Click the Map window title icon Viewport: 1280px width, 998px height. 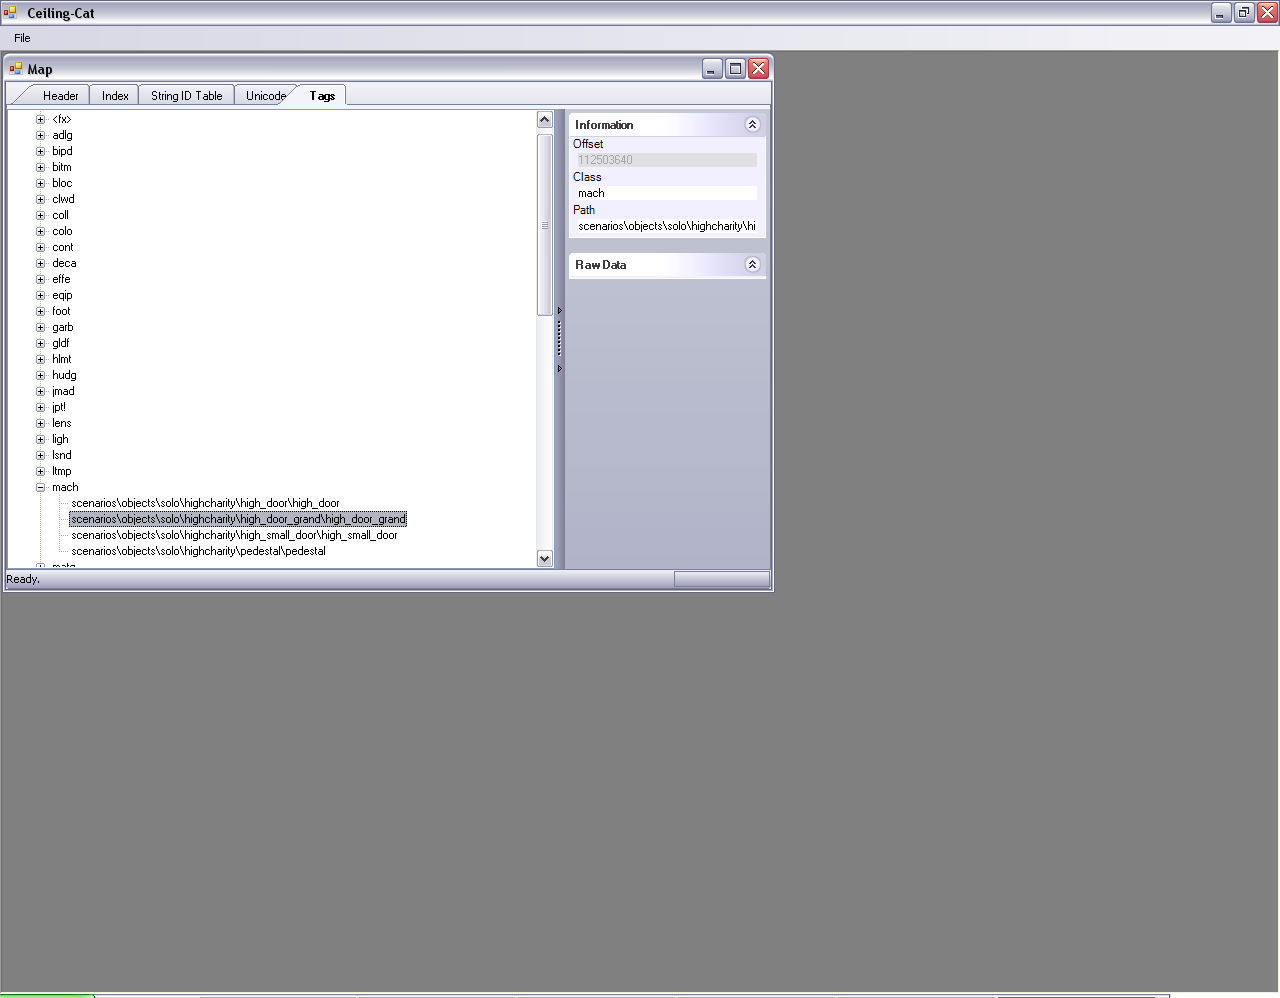click(x=15, y=69)
